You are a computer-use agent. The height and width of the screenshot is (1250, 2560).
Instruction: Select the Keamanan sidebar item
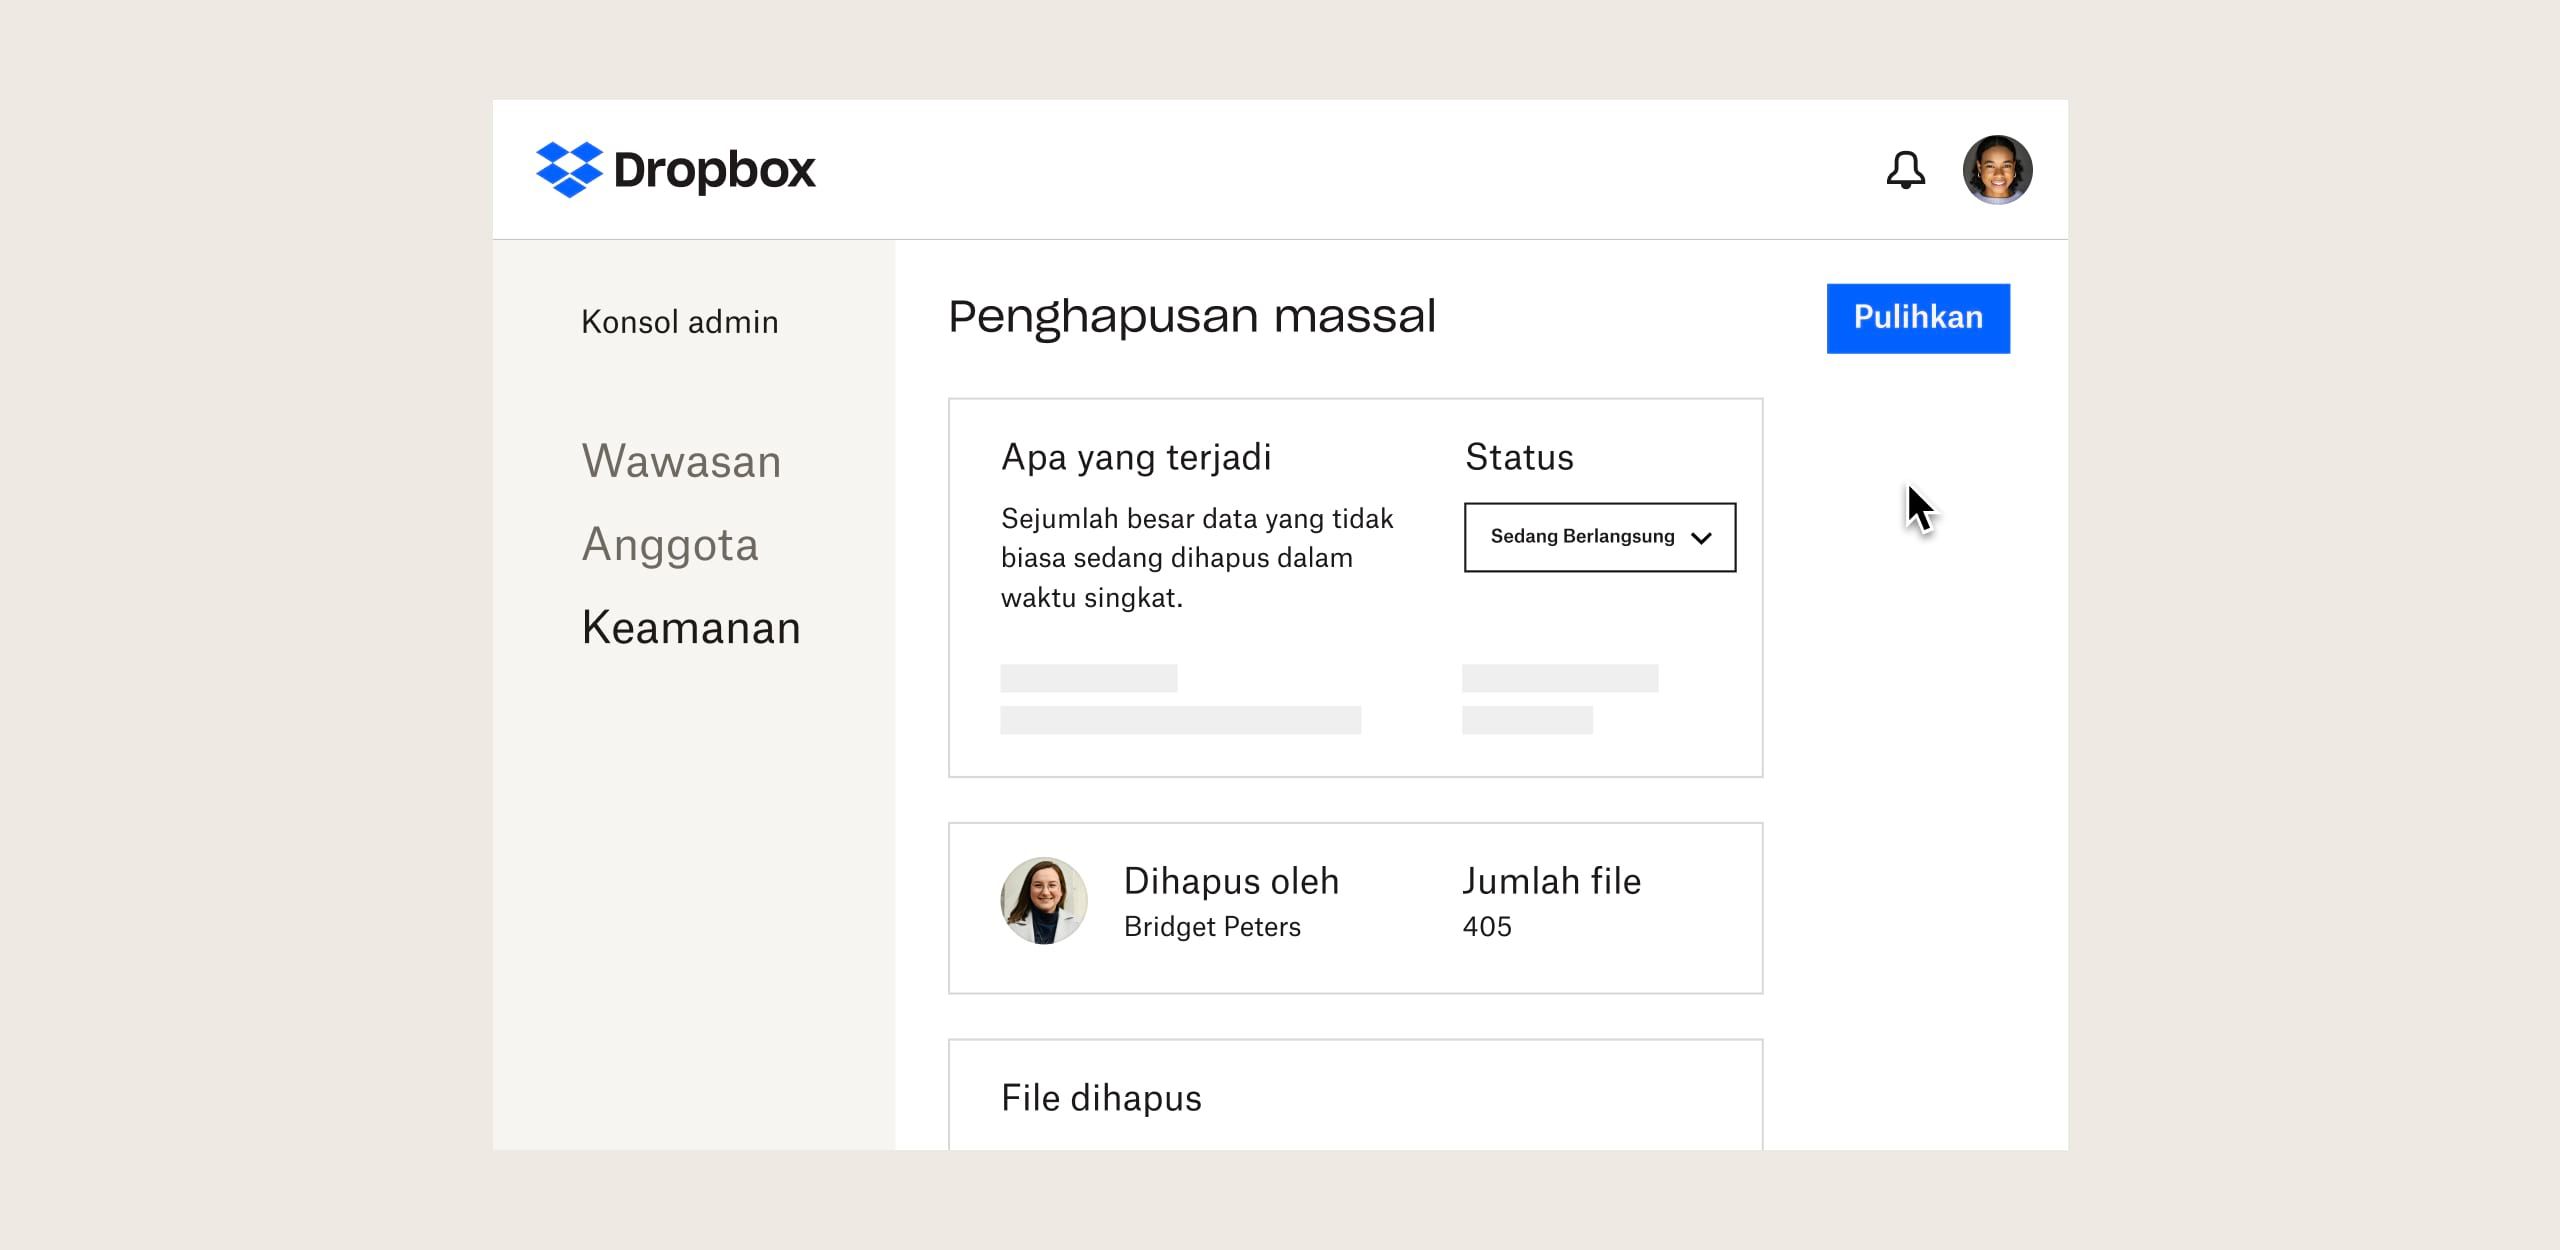coord(691,628)
